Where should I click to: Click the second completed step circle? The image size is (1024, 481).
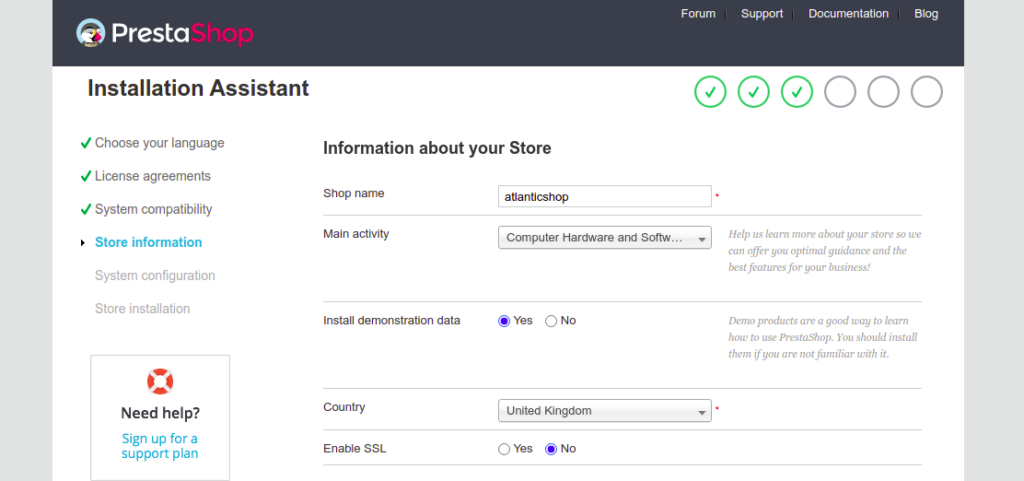pyautogui.click(x=754, y=92)
